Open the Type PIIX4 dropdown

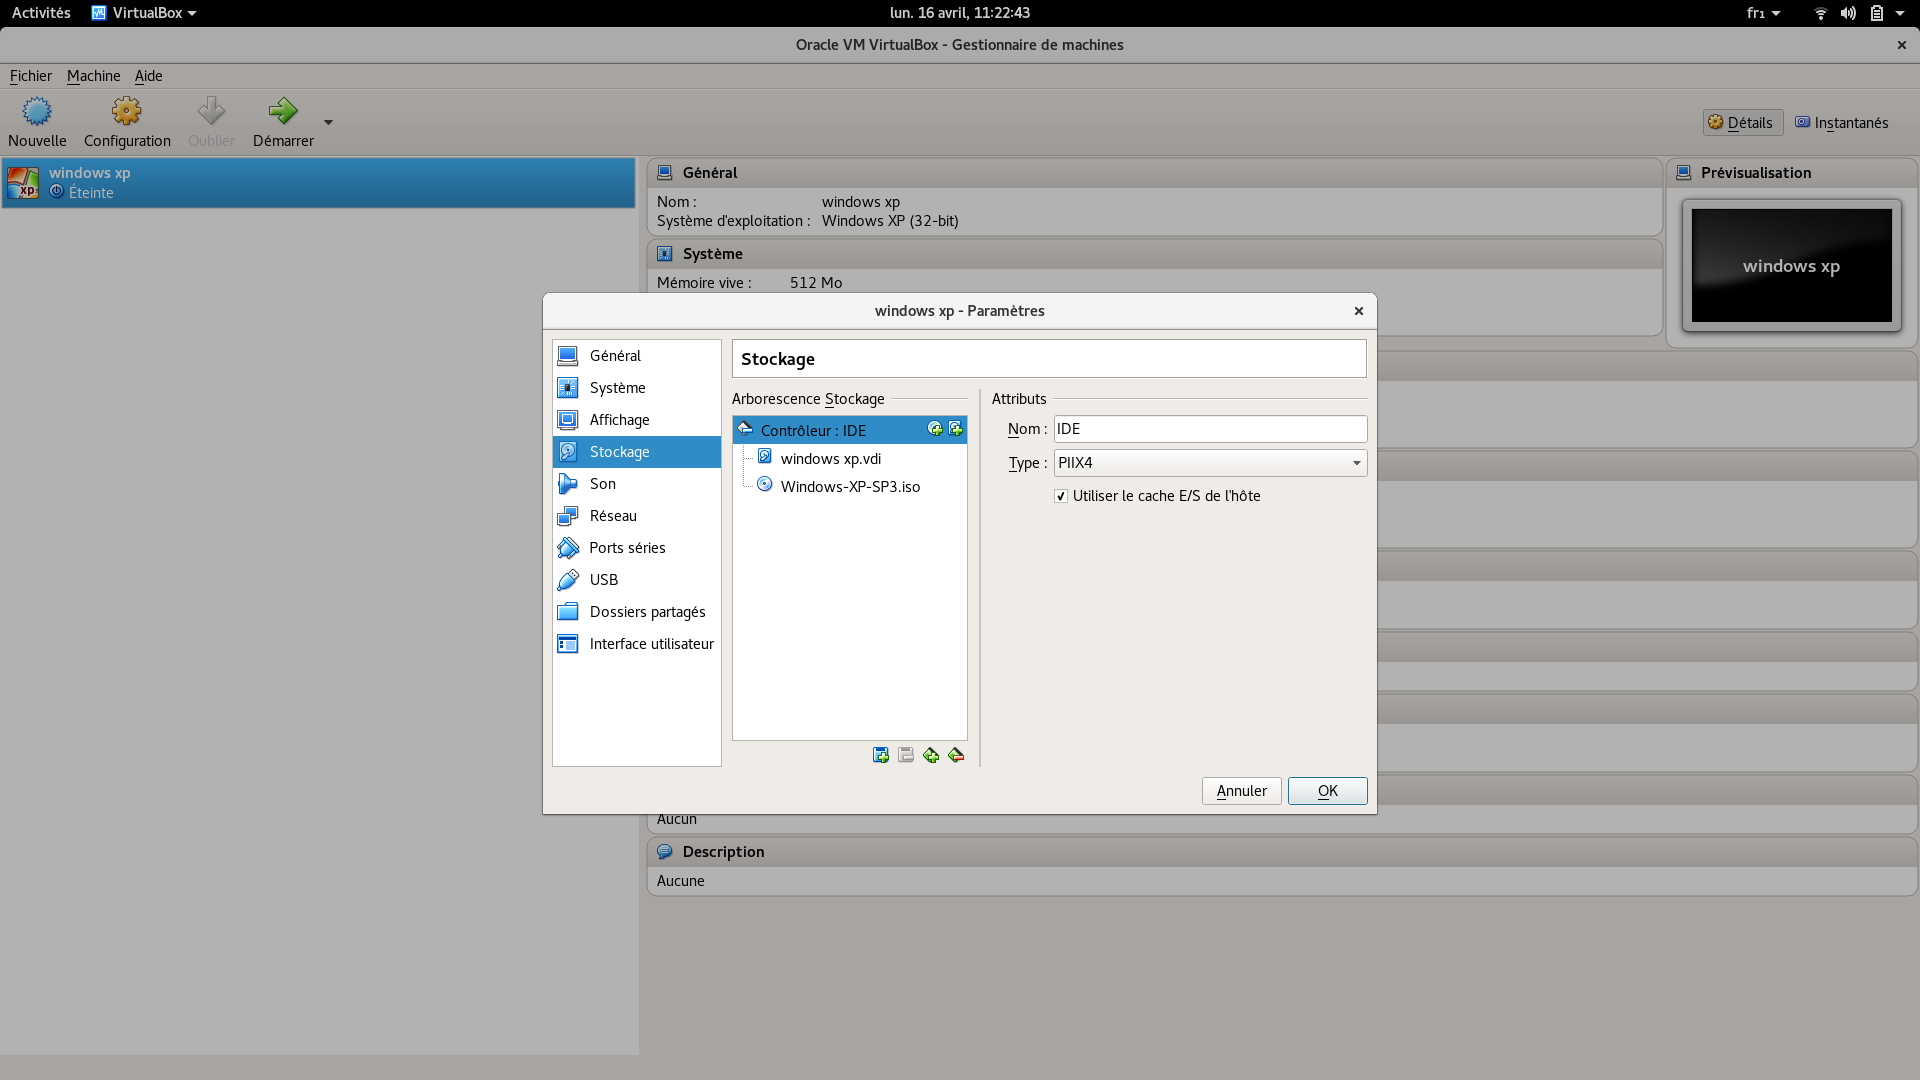point(1210,463)
